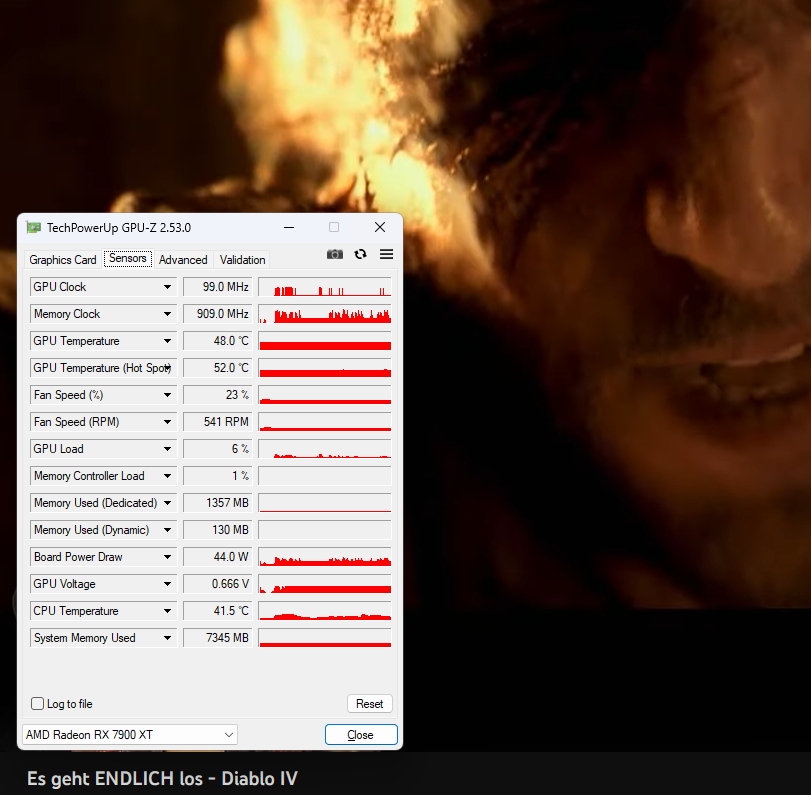The width and height of the screenshot is (811, 795).
Task: Expand the Memory Used (Dedicated) dropdown
Action: (167, 503)
